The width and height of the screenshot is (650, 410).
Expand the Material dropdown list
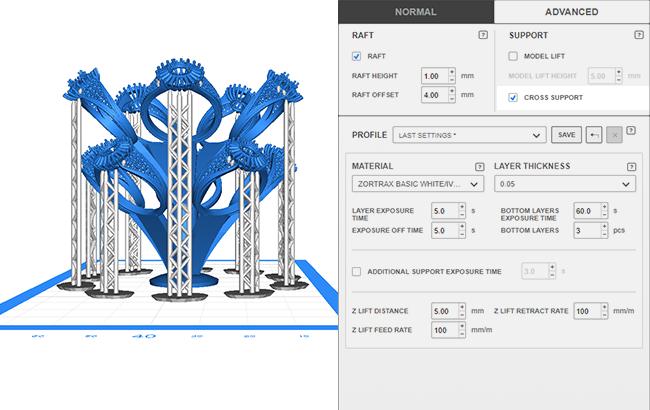417,184
